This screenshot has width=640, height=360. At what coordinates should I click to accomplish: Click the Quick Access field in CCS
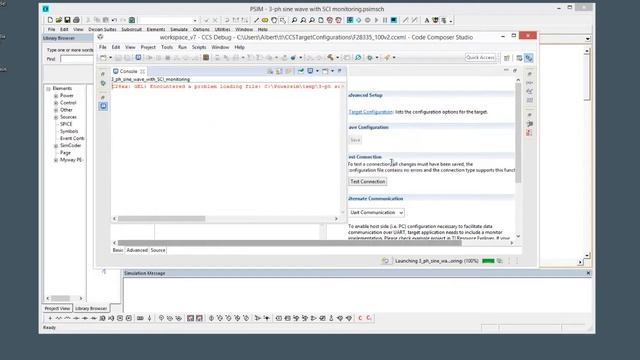click(x=481, y=58)
